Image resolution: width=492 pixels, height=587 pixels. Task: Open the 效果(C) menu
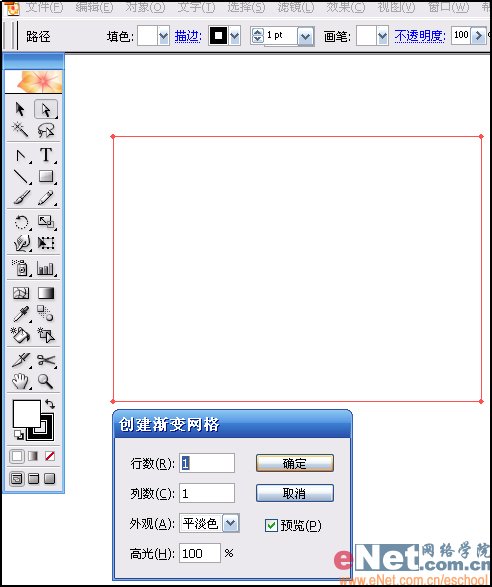[346, 7]
